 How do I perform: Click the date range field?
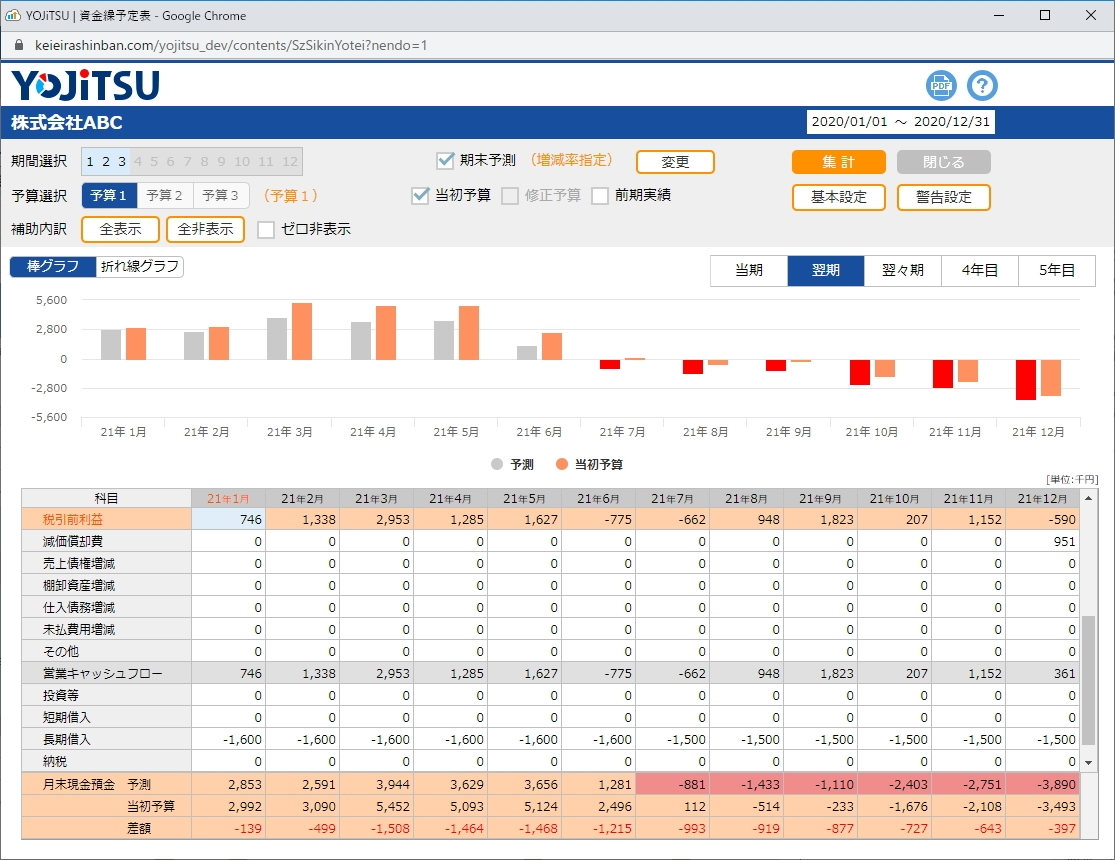900,122
